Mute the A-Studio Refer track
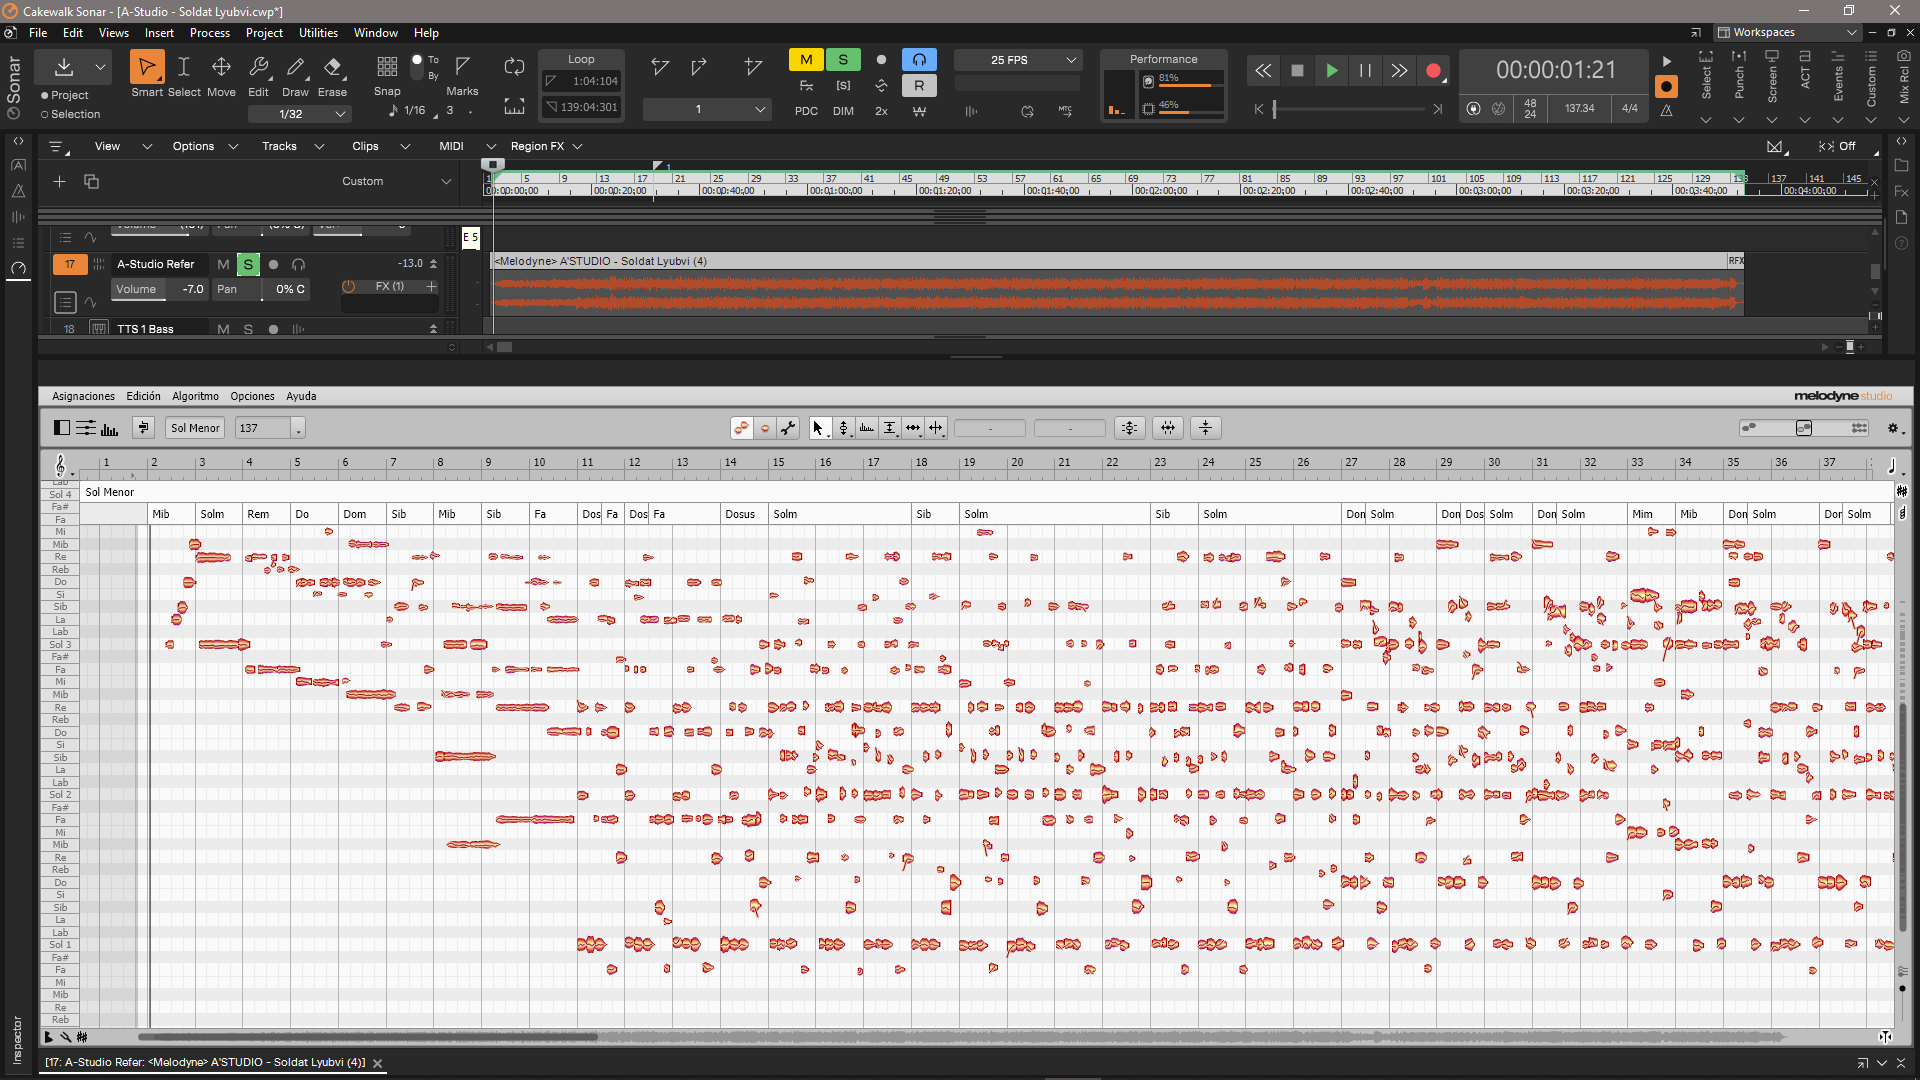 pyautogui.click(x=223, y=264)
